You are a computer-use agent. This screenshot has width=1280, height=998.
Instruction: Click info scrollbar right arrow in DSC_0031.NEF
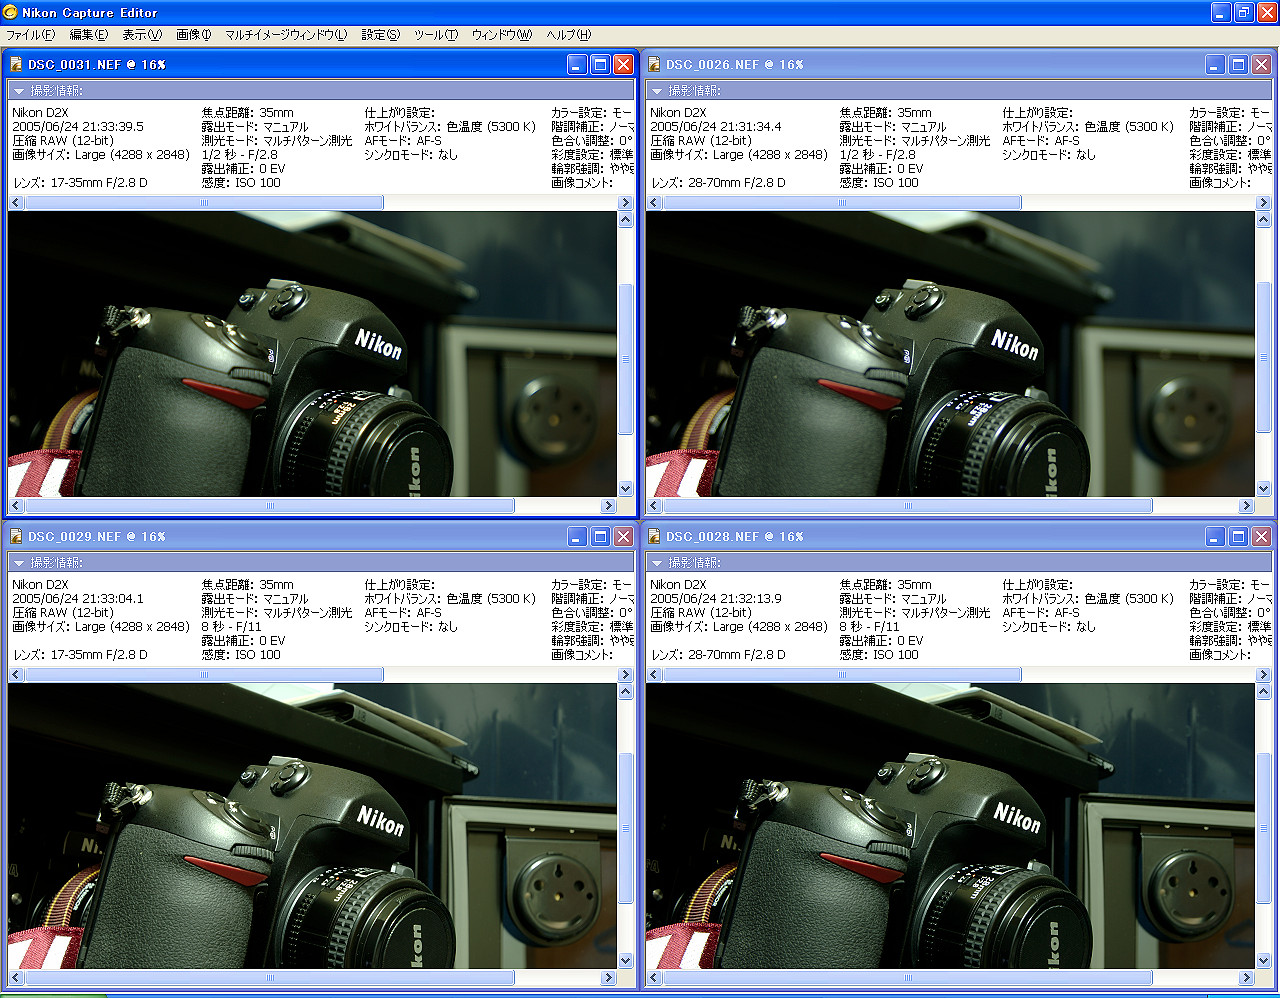[626, 202]
